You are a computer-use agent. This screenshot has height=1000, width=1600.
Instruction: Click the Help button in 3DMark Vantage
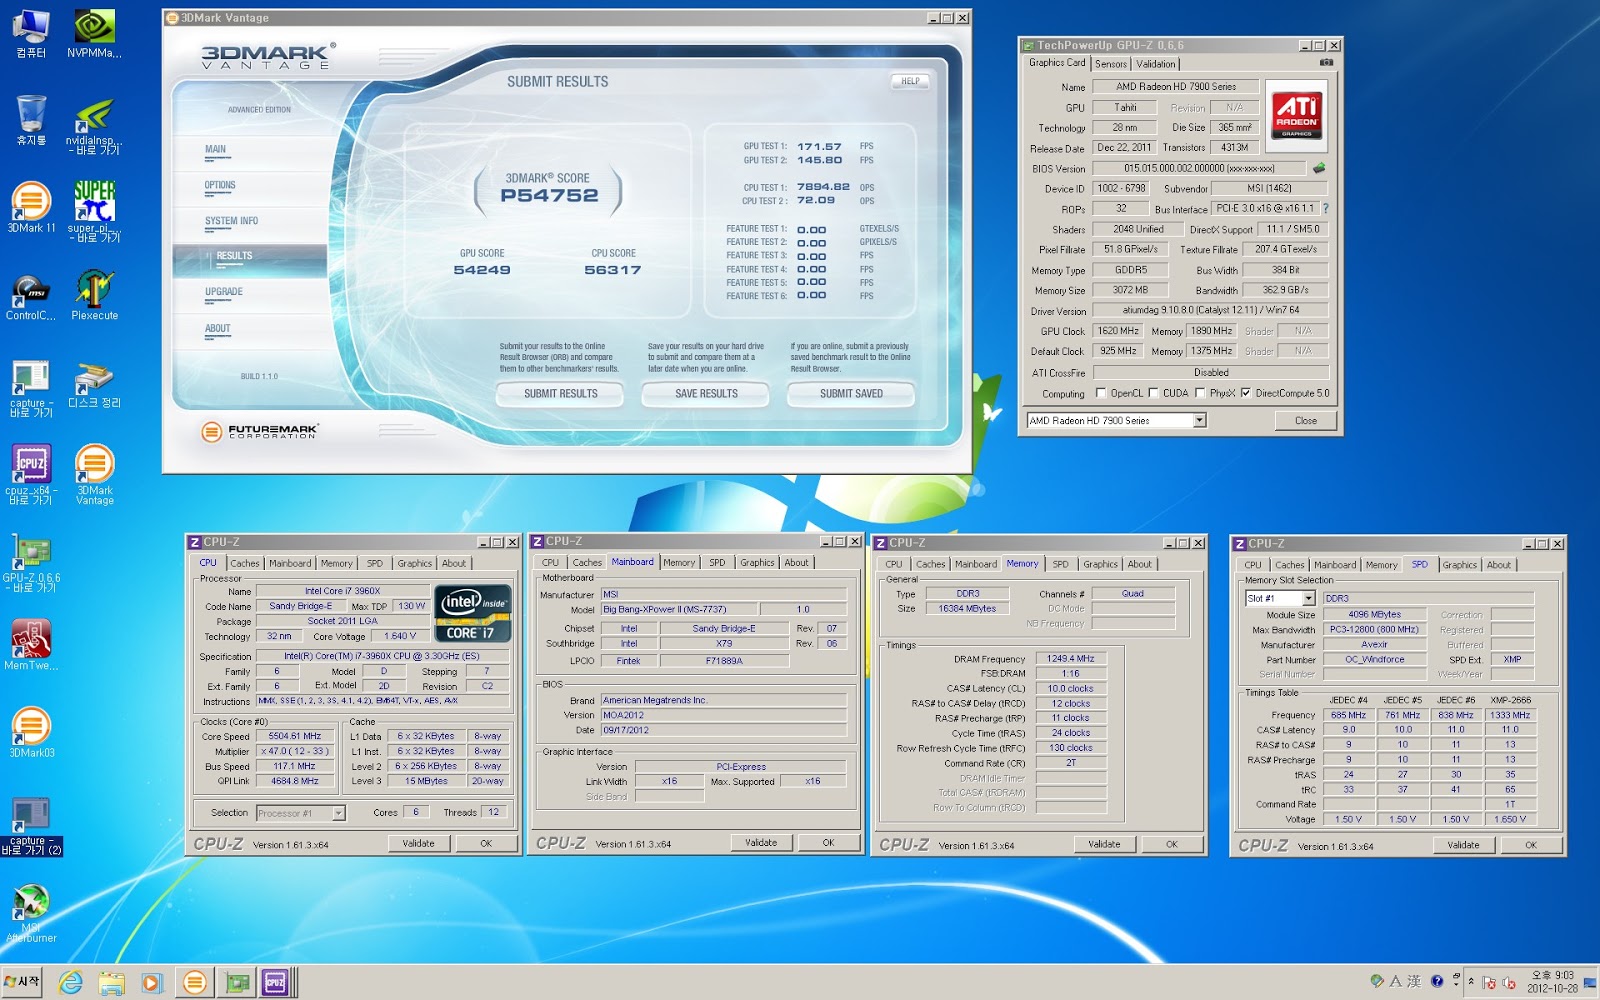(x=910, y=81)
